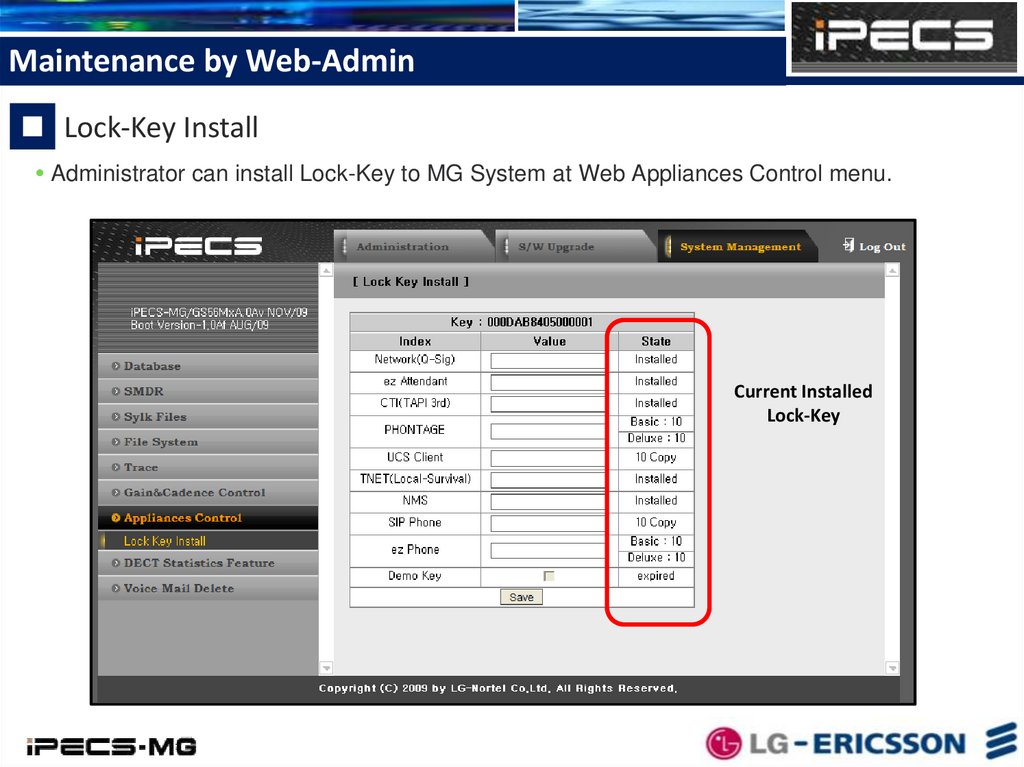Toggle the Demo Key checkbox
1024x767 pixels.
pyautogui.click(x=549, y=576)
